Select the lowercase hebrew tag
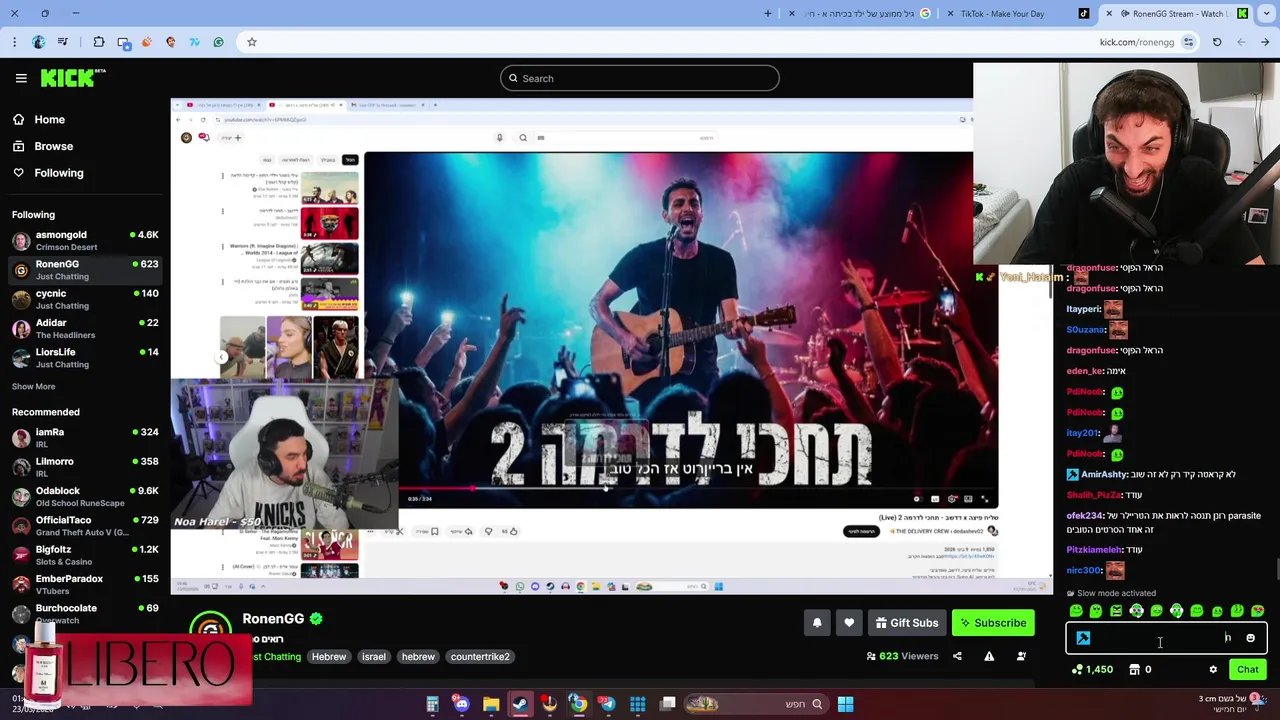Screen dimensions: 1280x720 418,657
